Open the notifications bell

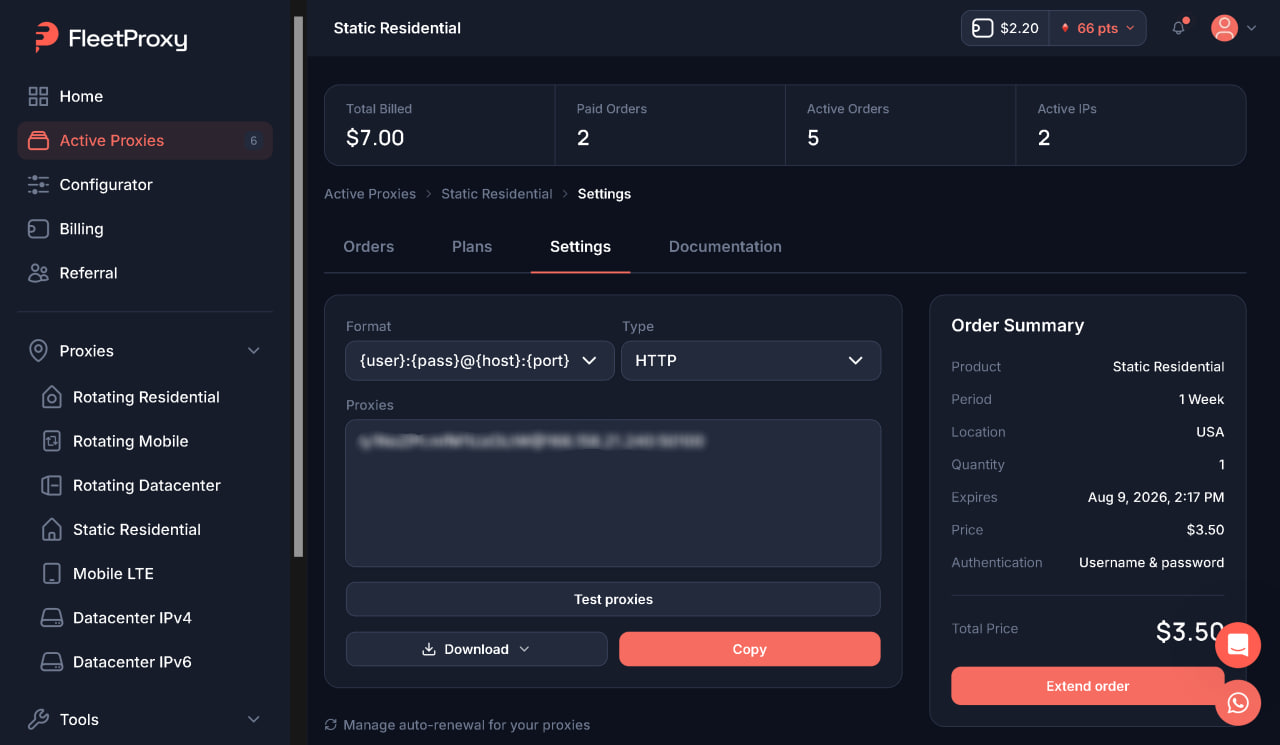[1179, 28]
